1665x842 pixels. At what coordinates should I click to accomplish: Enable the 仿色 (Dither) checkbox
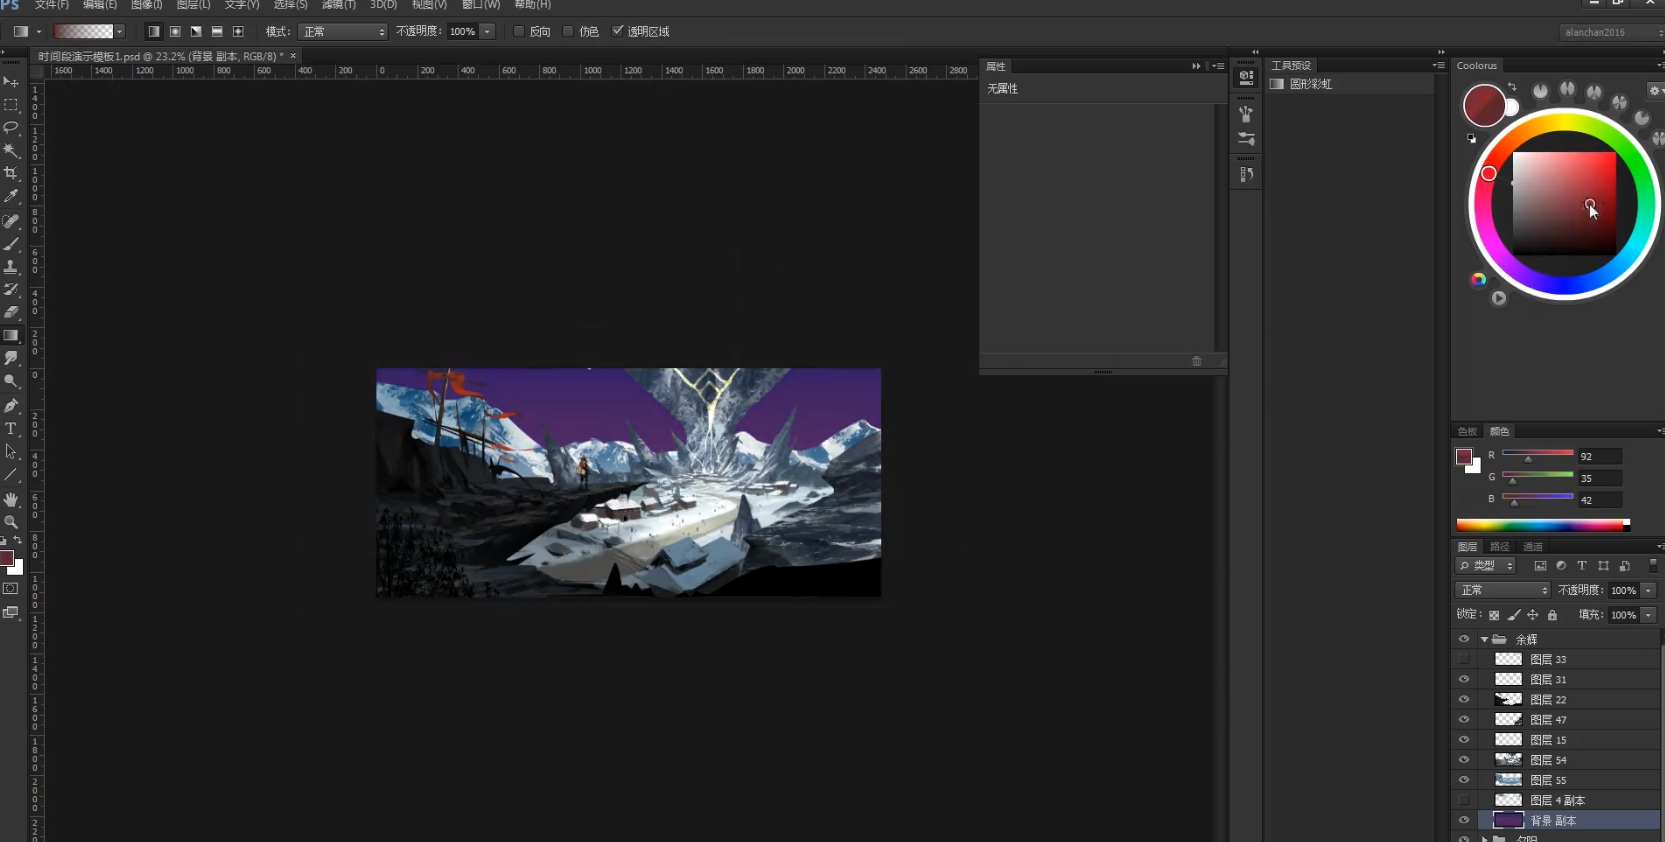tap(568, 31)
